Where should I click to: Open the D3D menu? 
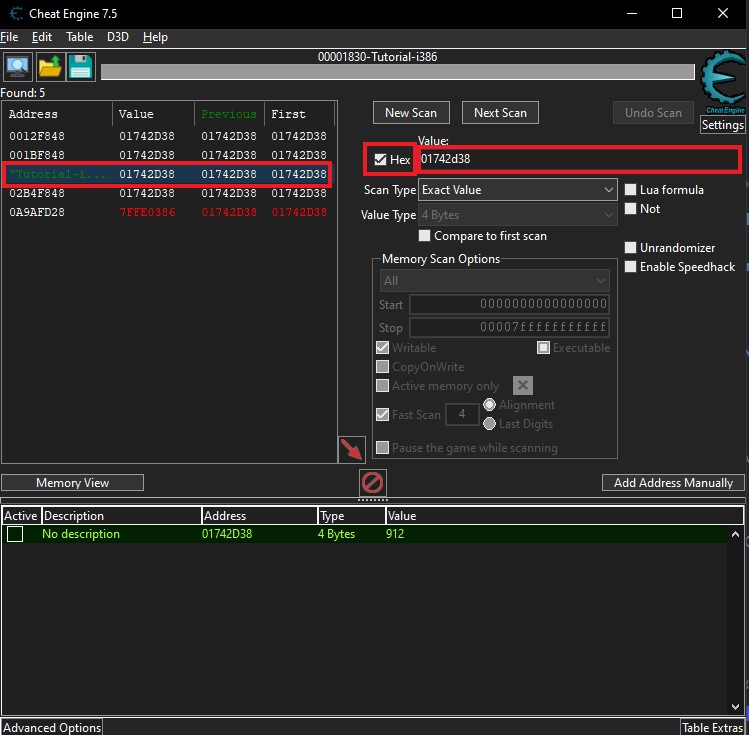coord(118,37)
